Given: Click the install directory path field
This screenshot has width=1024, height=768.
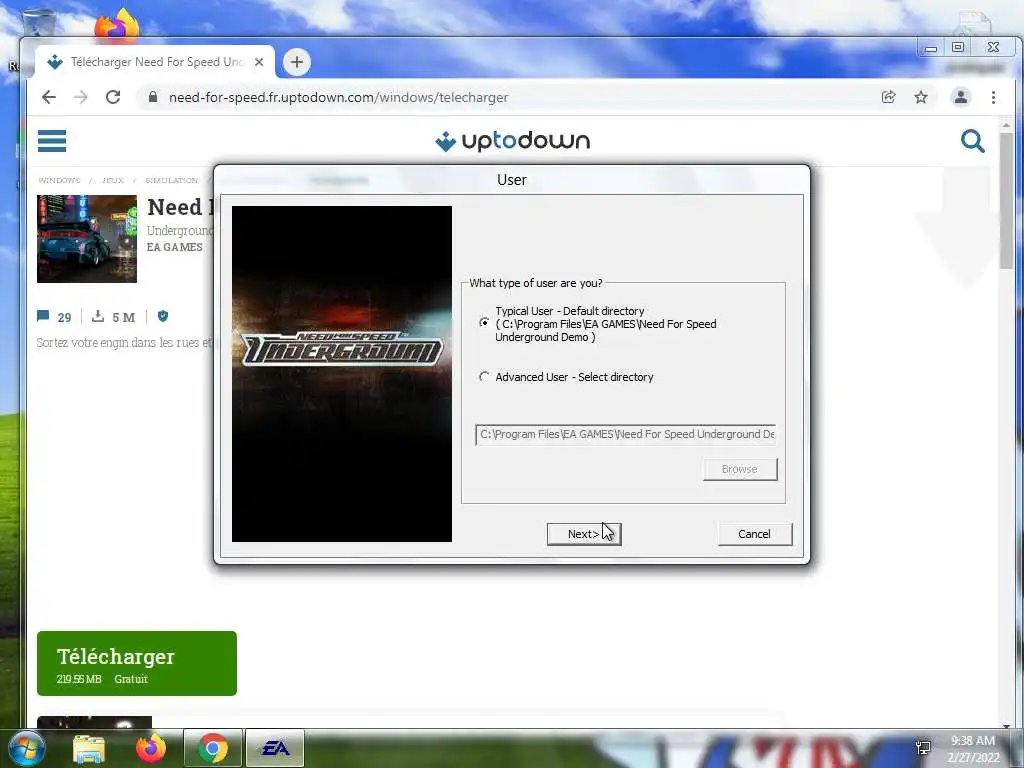Looking at the screenshot, I should (x=626, y=434).
